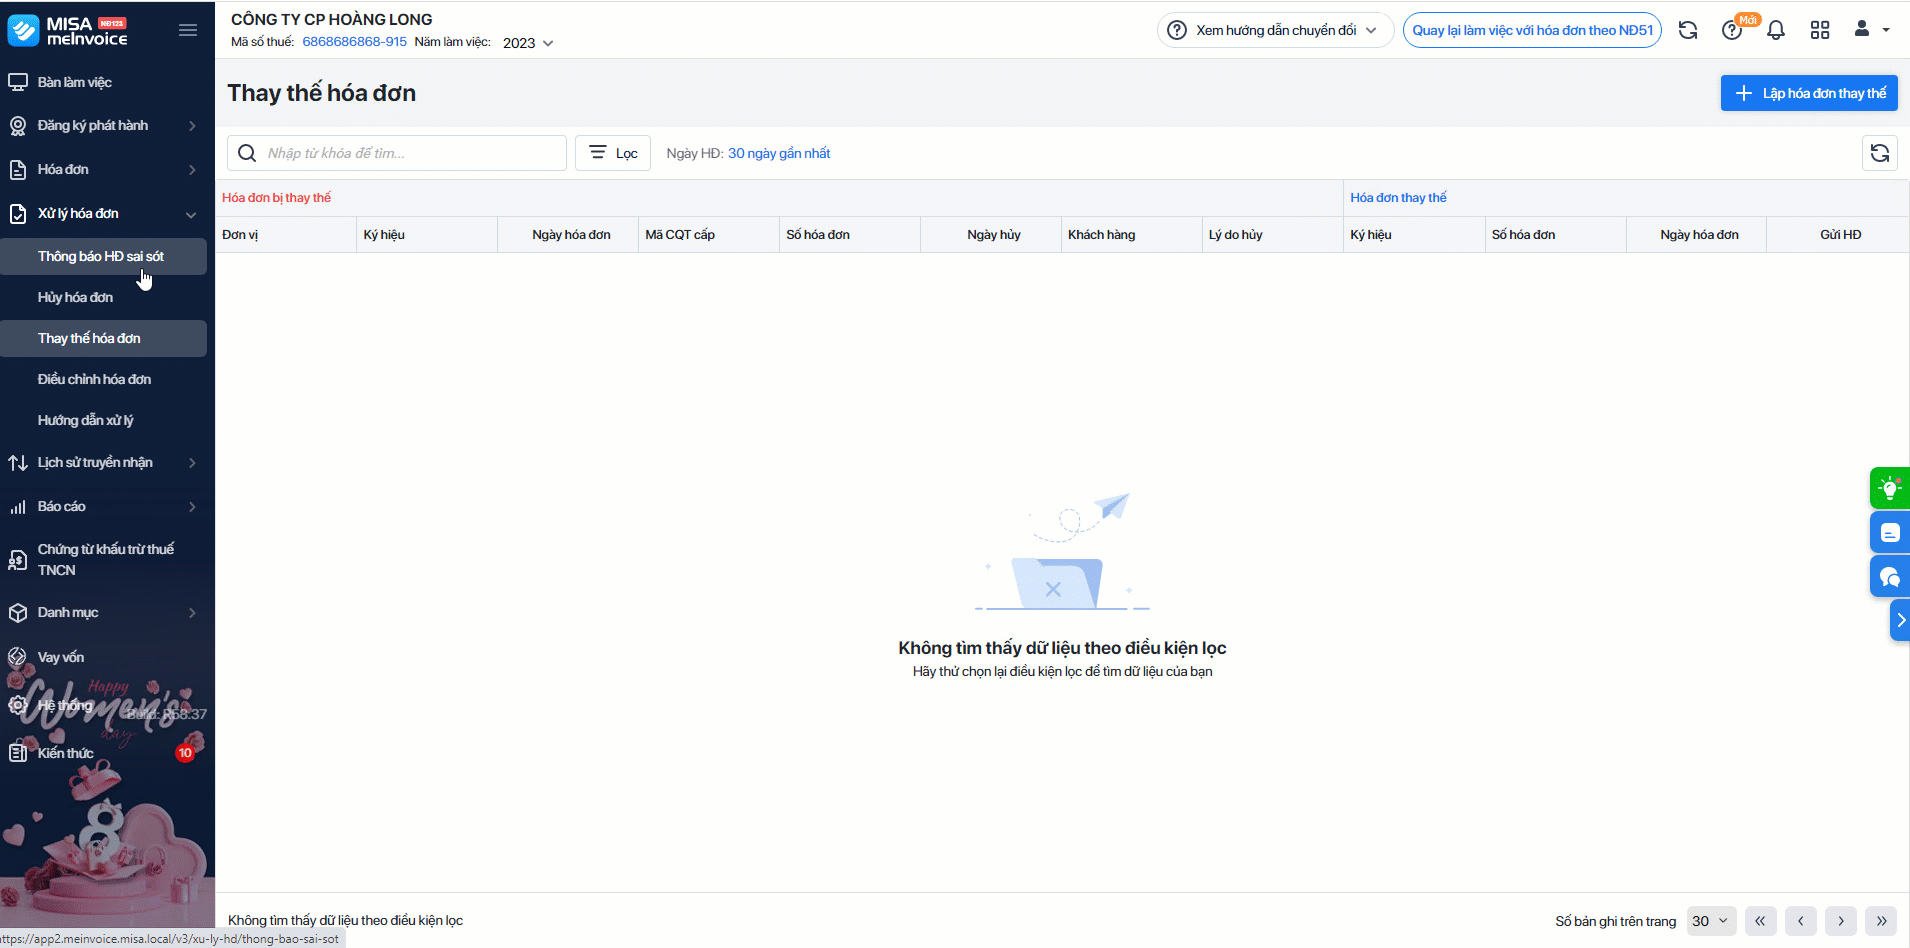Change the 30 ngày gần nhất date filter
Image resolution: width=1910 pixels, height=948 pixels.
[x=779, y=153]
